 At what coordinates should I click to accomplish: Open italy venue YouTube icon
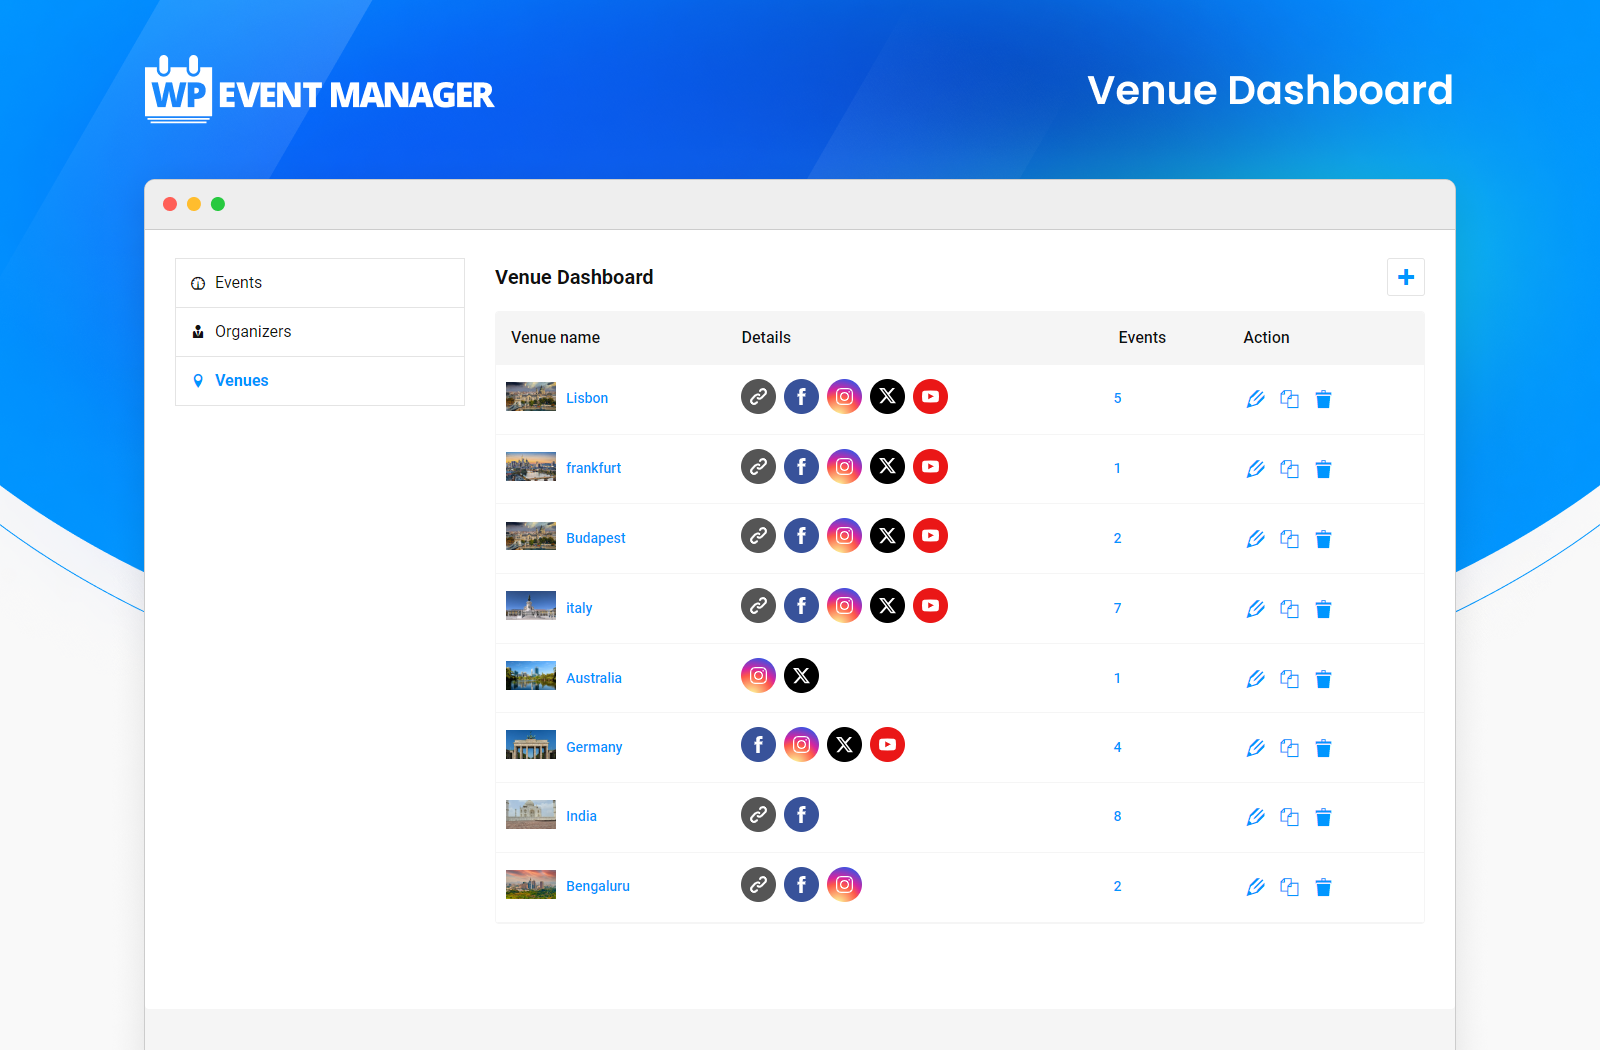(x=930, y=606)
